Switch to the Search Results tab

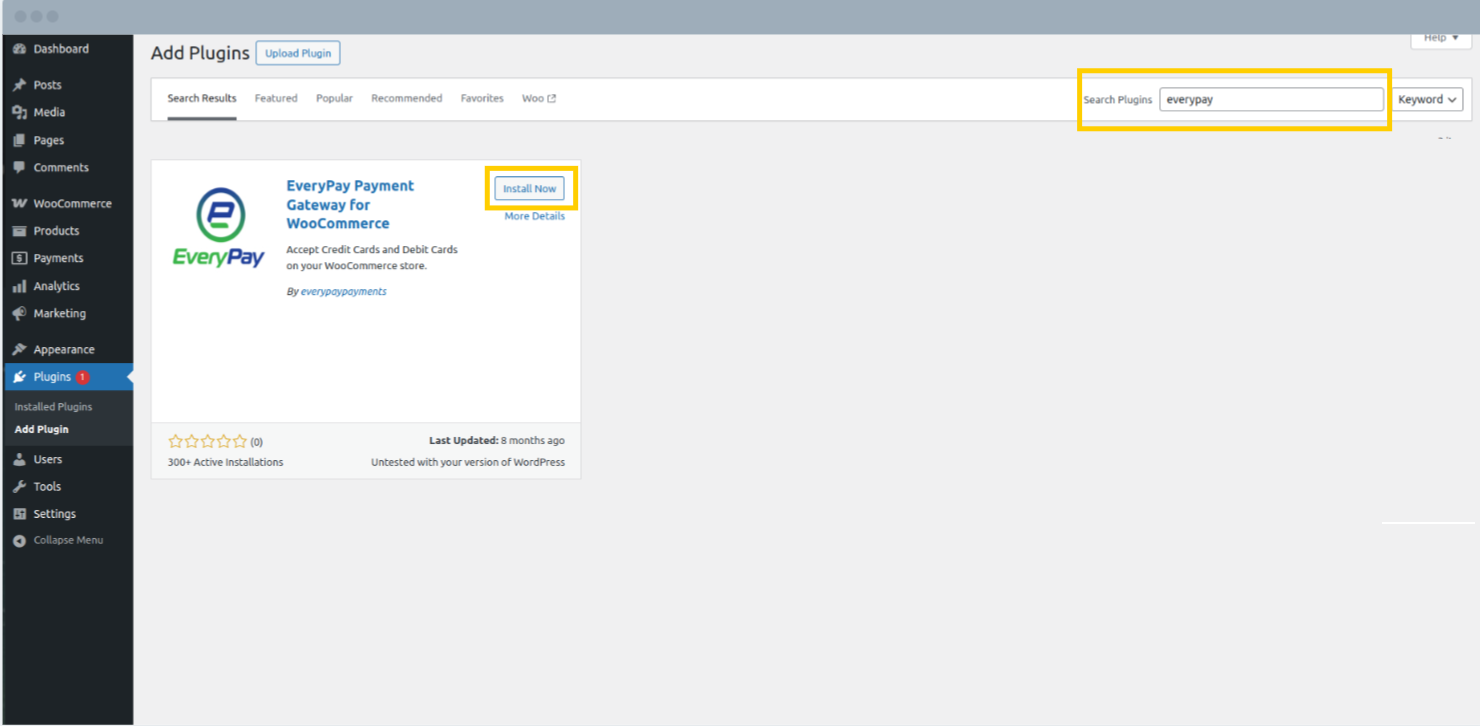click(x=202, y=98)
